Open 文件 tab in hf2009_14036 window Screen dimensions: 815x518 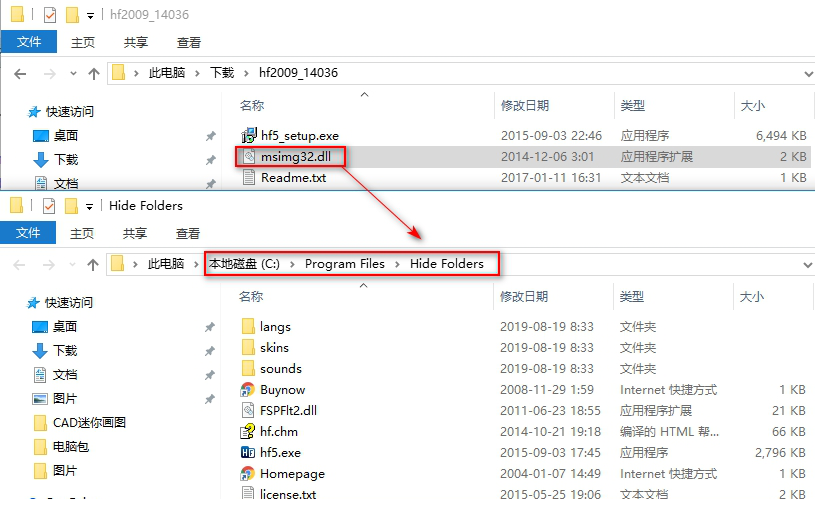pyautogui.click(x=29, y=42)
